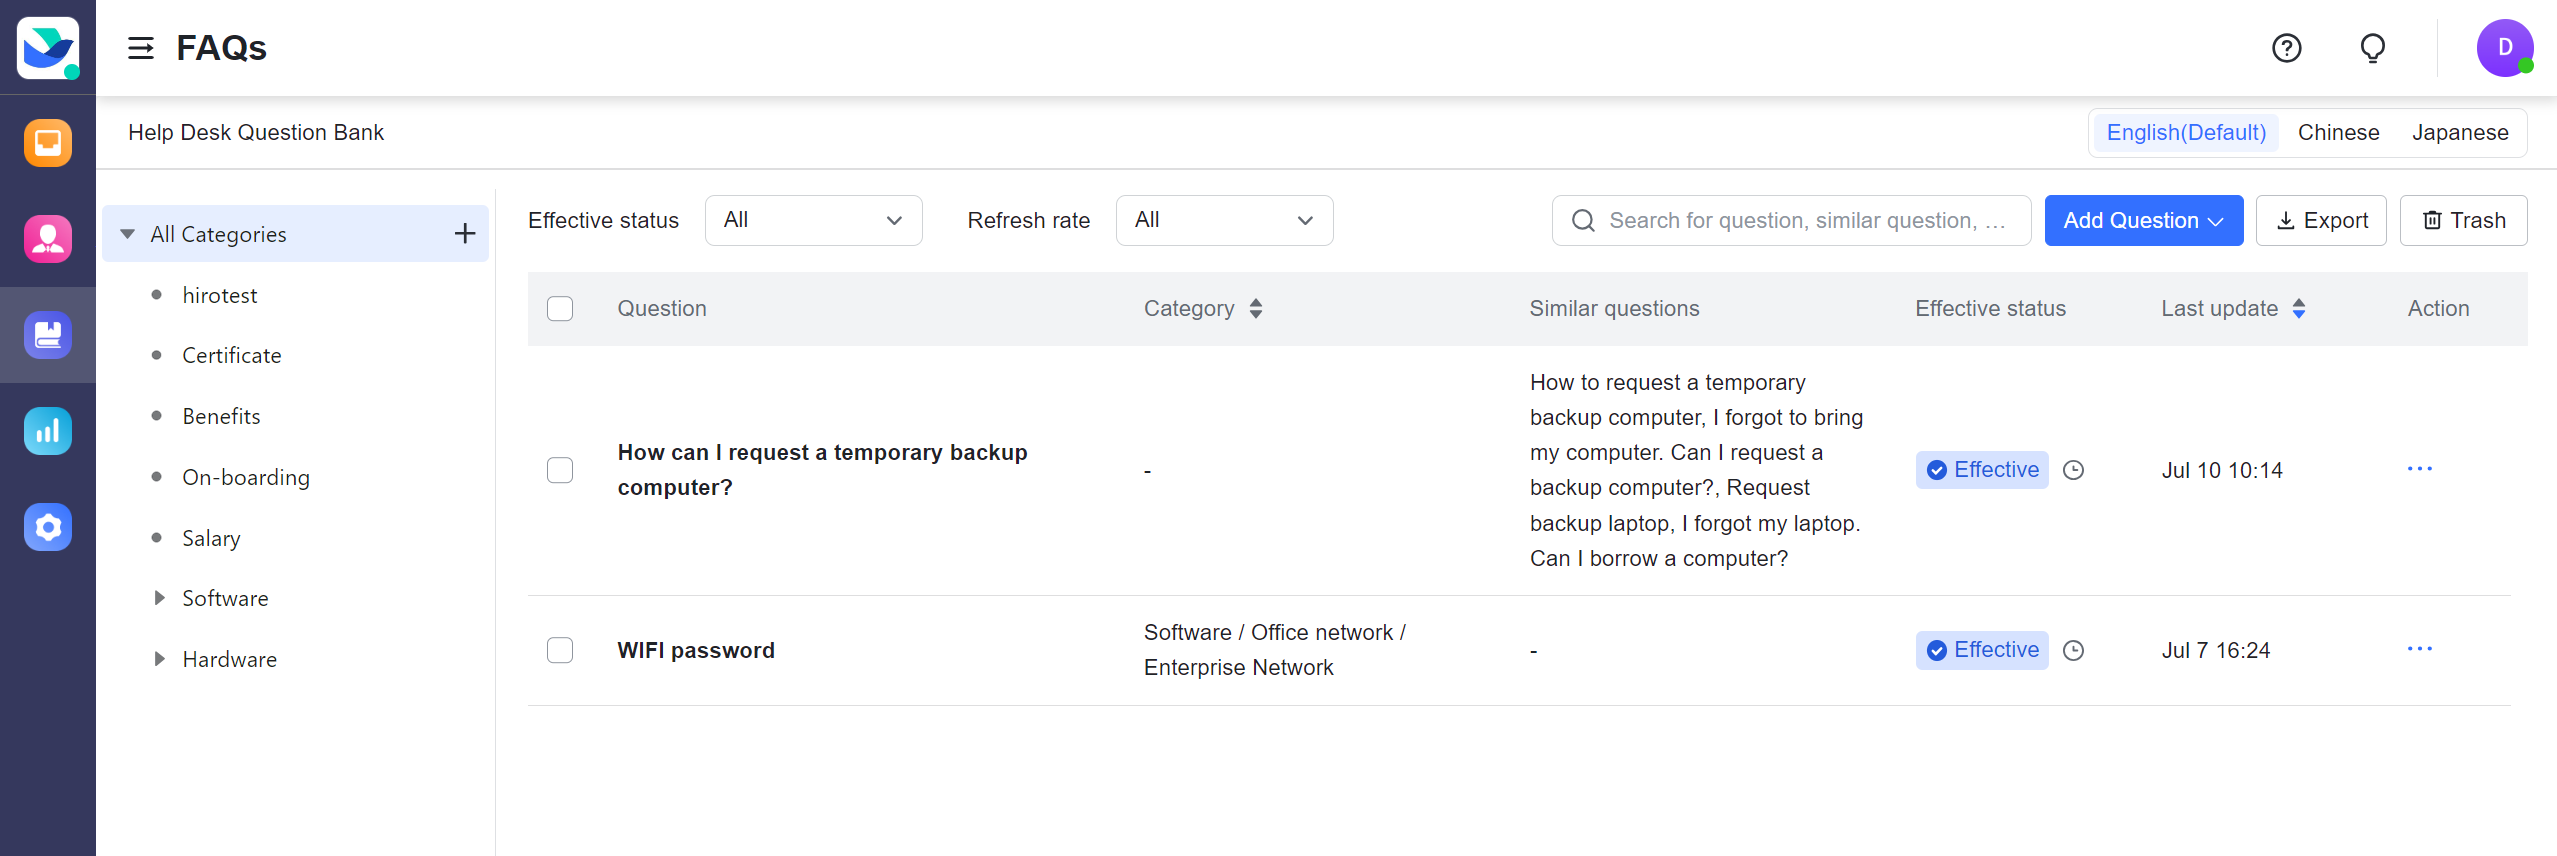Check the backup computer question checkbox
The image size is (2557, 856).
(x=560, y=470)
